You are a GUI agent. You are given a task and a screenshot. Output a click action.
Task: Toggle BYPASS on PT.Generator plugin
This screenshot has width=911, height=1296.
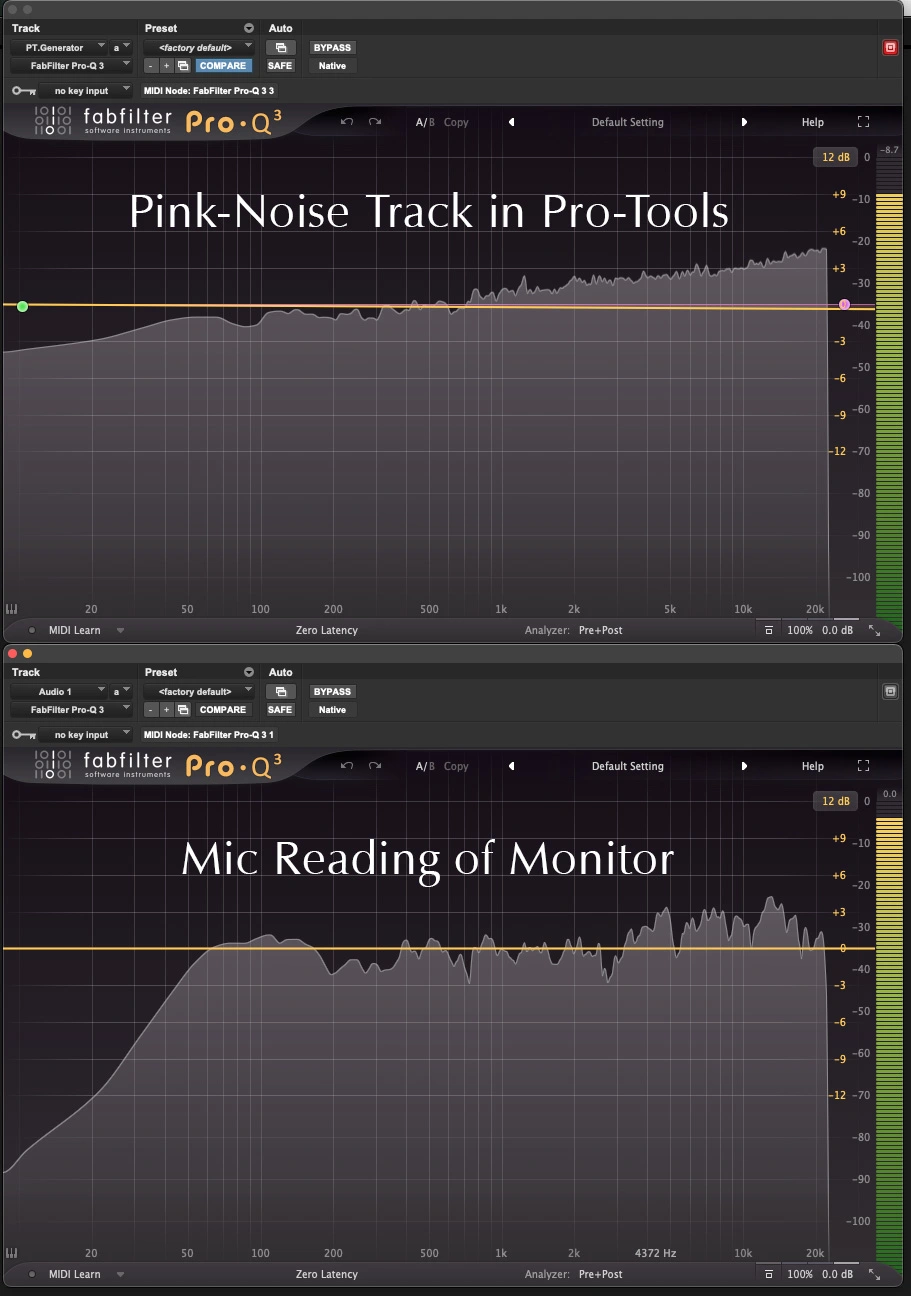click(x=332, y=47)
